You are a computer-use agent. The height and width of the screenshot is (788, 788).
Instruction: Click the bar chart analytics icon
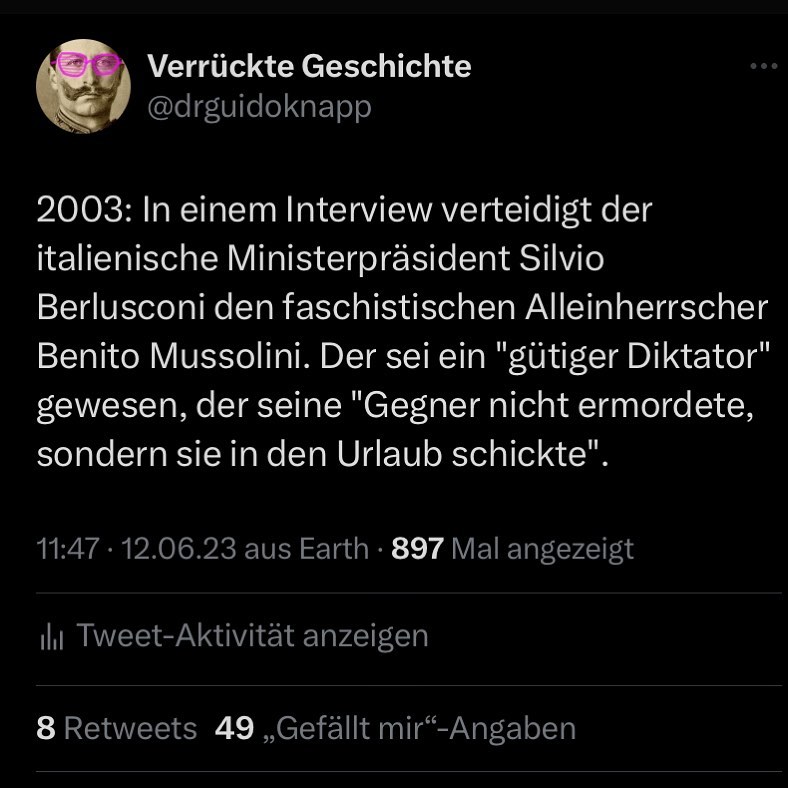tap(50, 637)
